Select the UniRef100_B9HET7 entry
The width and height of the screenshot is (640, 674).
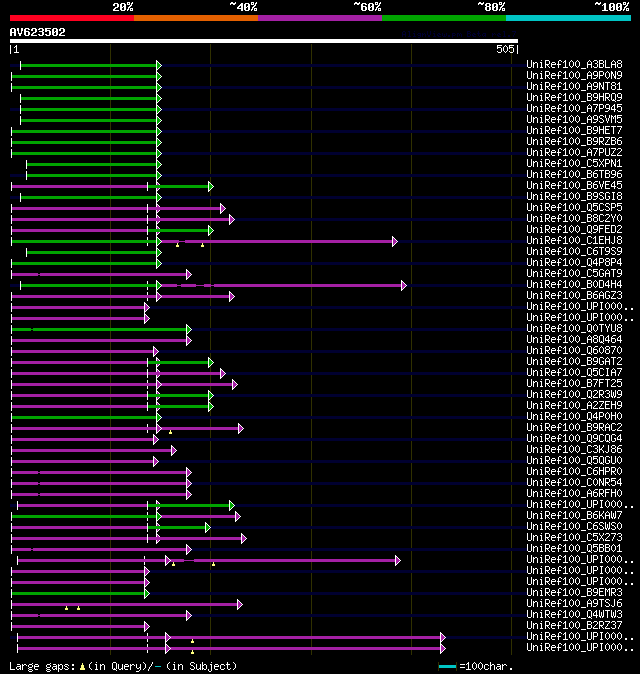click(x=574, y=130)
